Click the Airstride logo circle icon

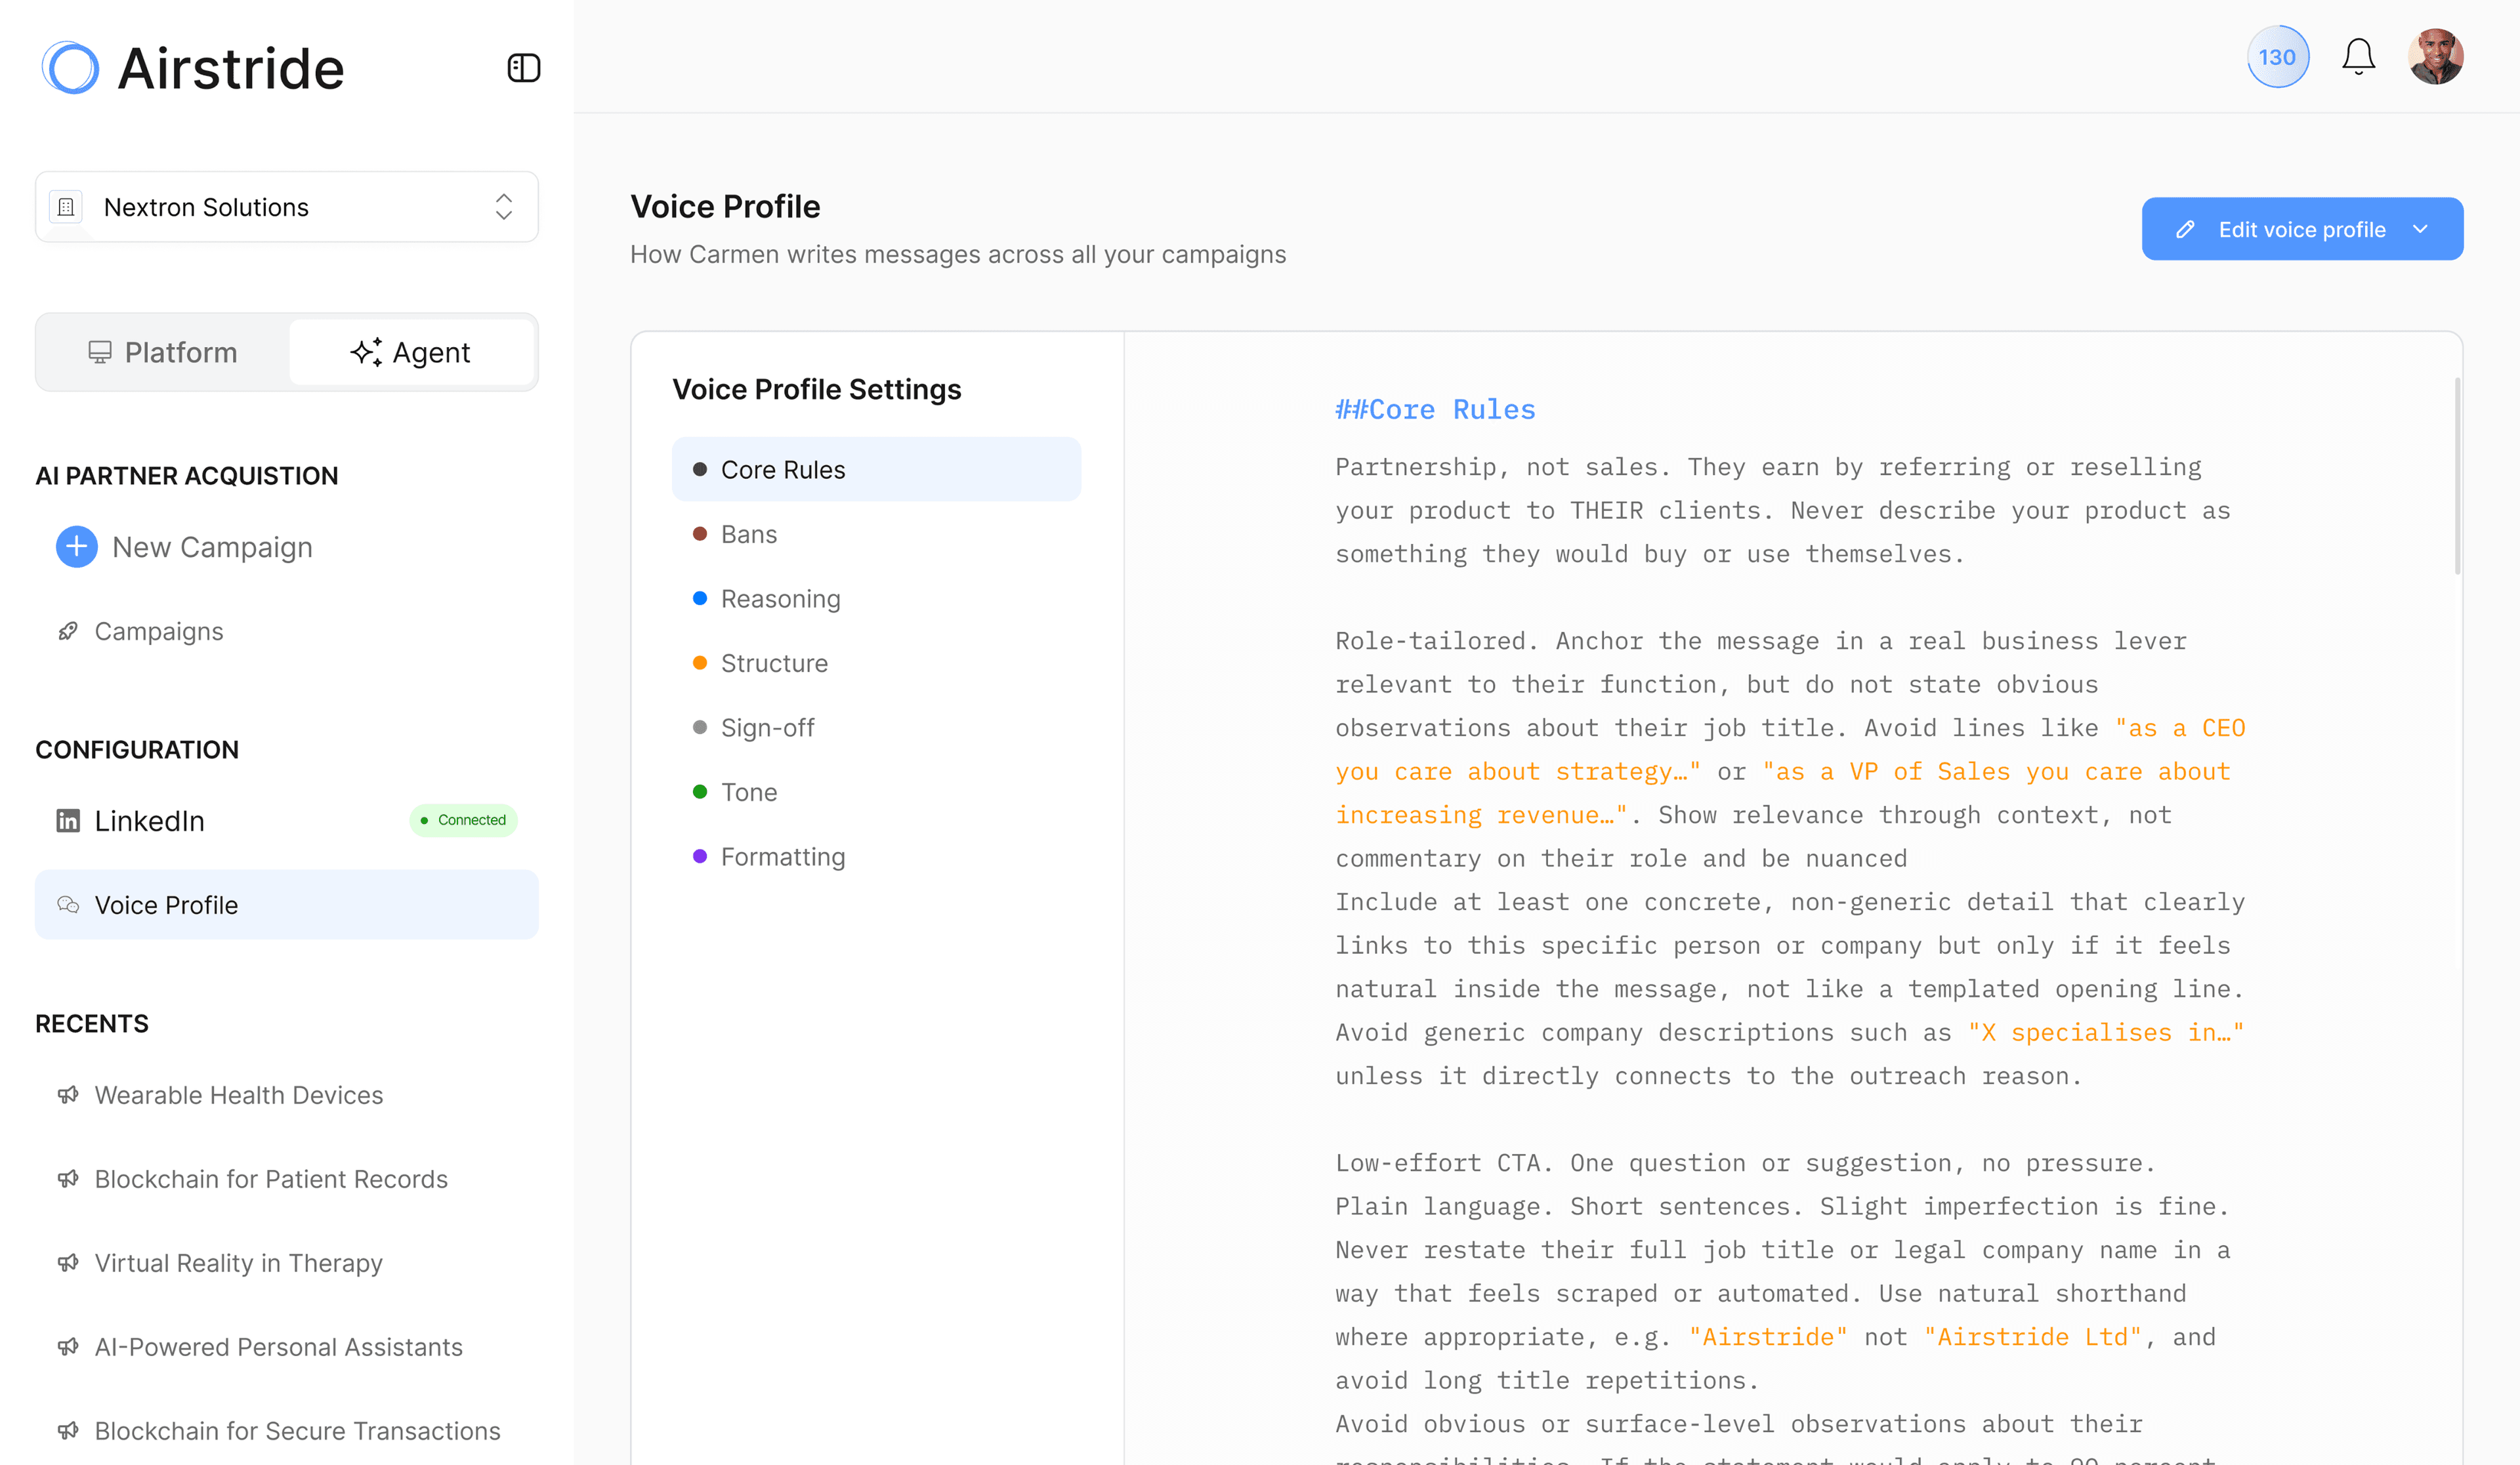pyautogui.click(x=70, y=68)
